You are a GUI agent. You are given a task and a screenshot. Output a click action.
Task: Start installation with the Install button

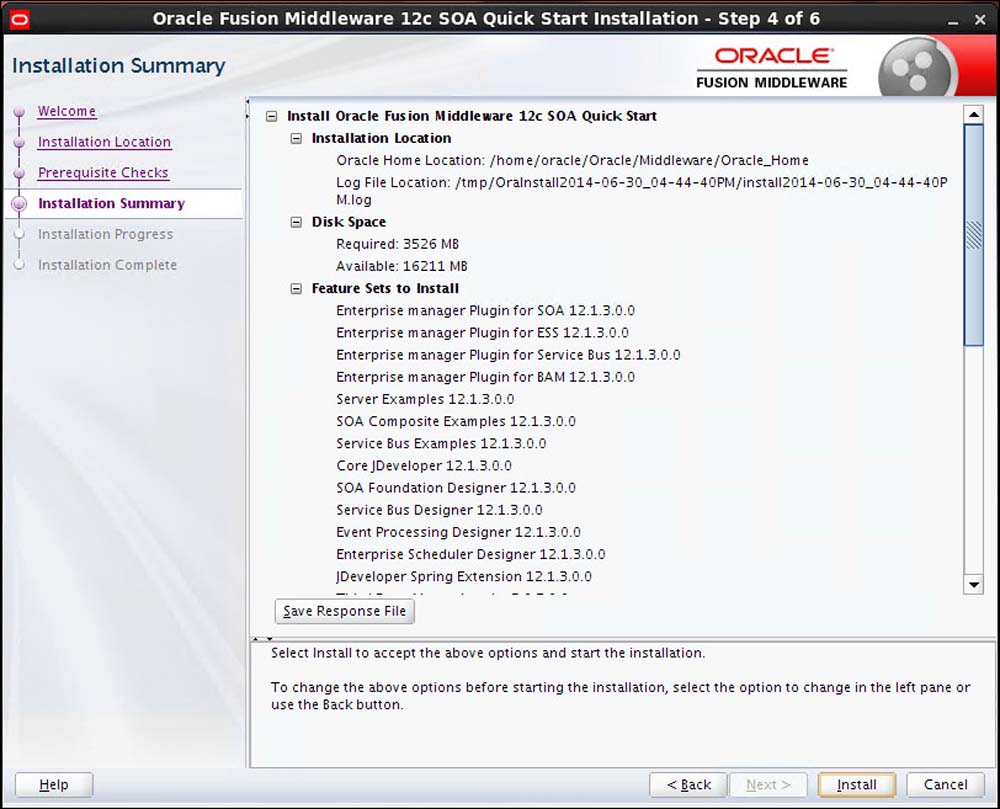coord(857,784)
